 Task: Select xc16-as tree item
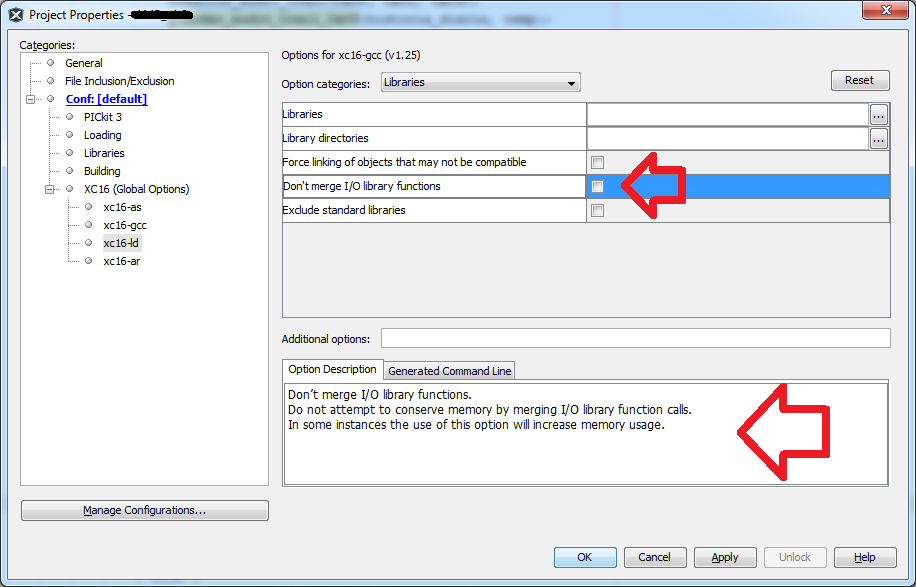pyautogui.click(x=122, y=207)
